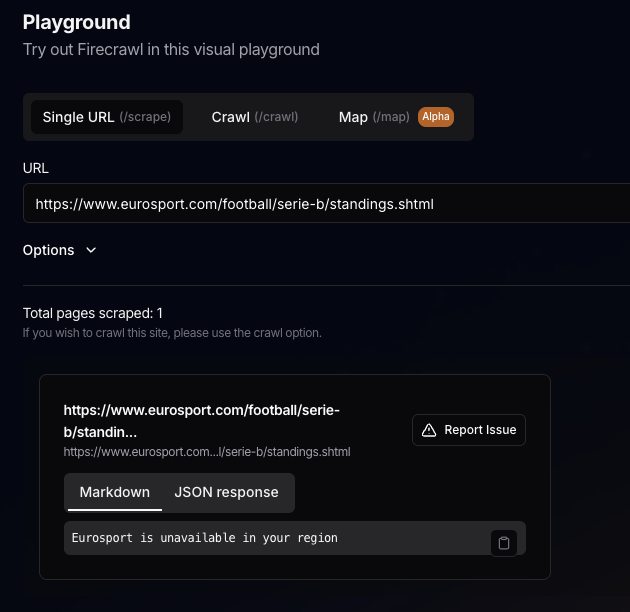Select the Single URL scrape mode
Screen dimensions: 630x612
tap(106, 117)
